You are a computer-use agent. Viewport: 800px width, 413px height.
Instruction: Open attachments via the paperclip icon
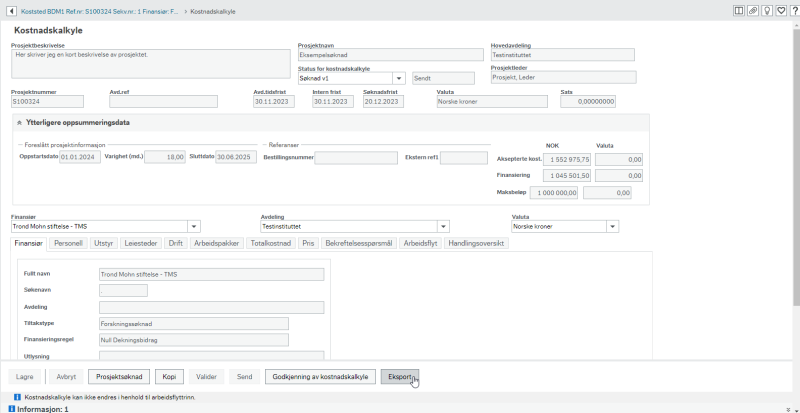tap(753, 11)
